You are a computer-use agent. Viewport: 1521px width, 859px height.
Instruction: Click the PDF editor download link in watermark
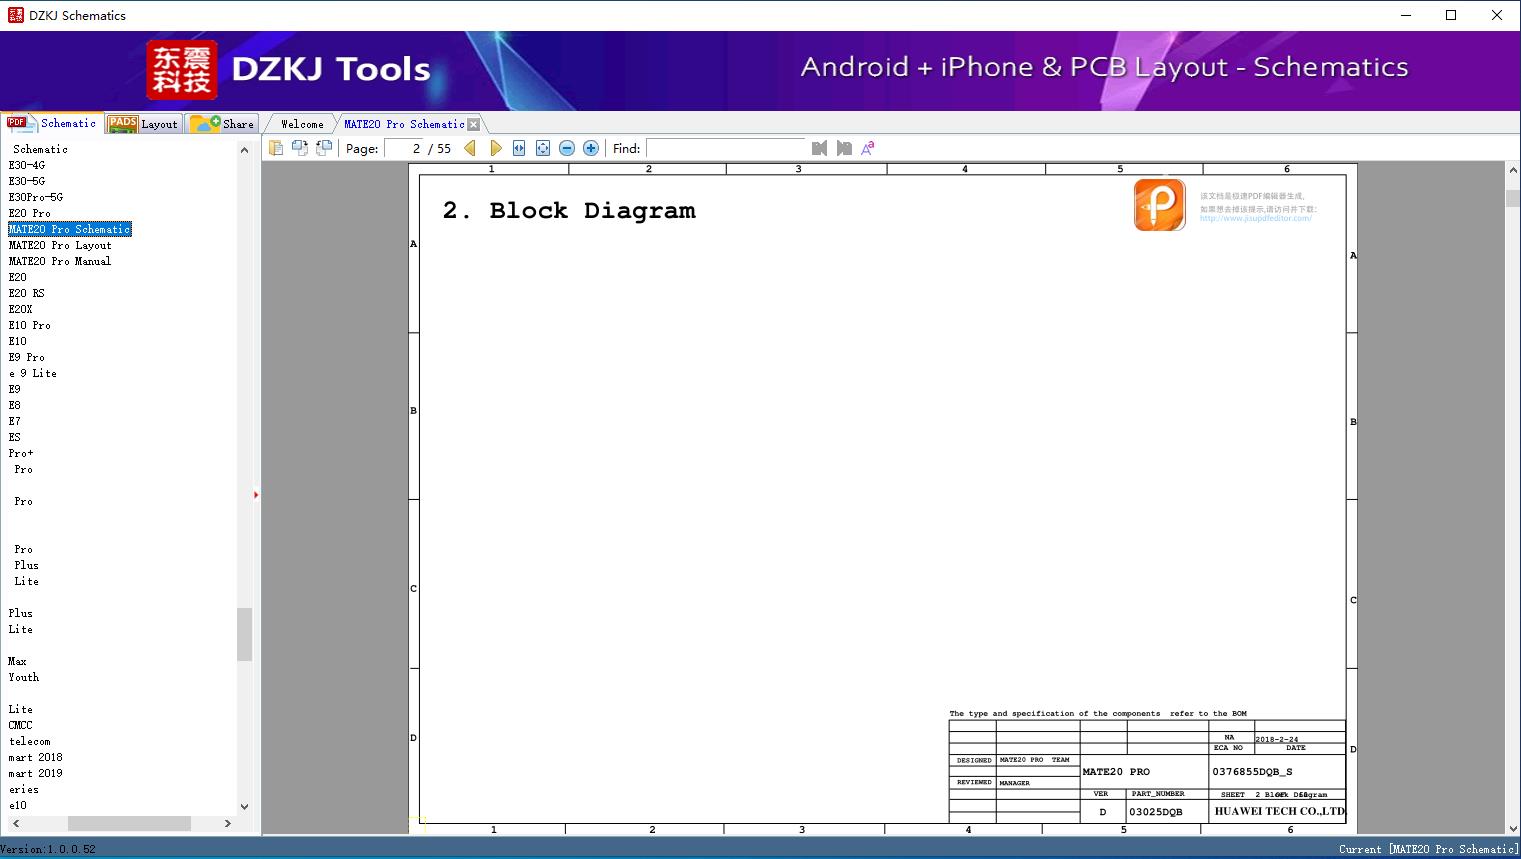click(x=1256, y=218)
